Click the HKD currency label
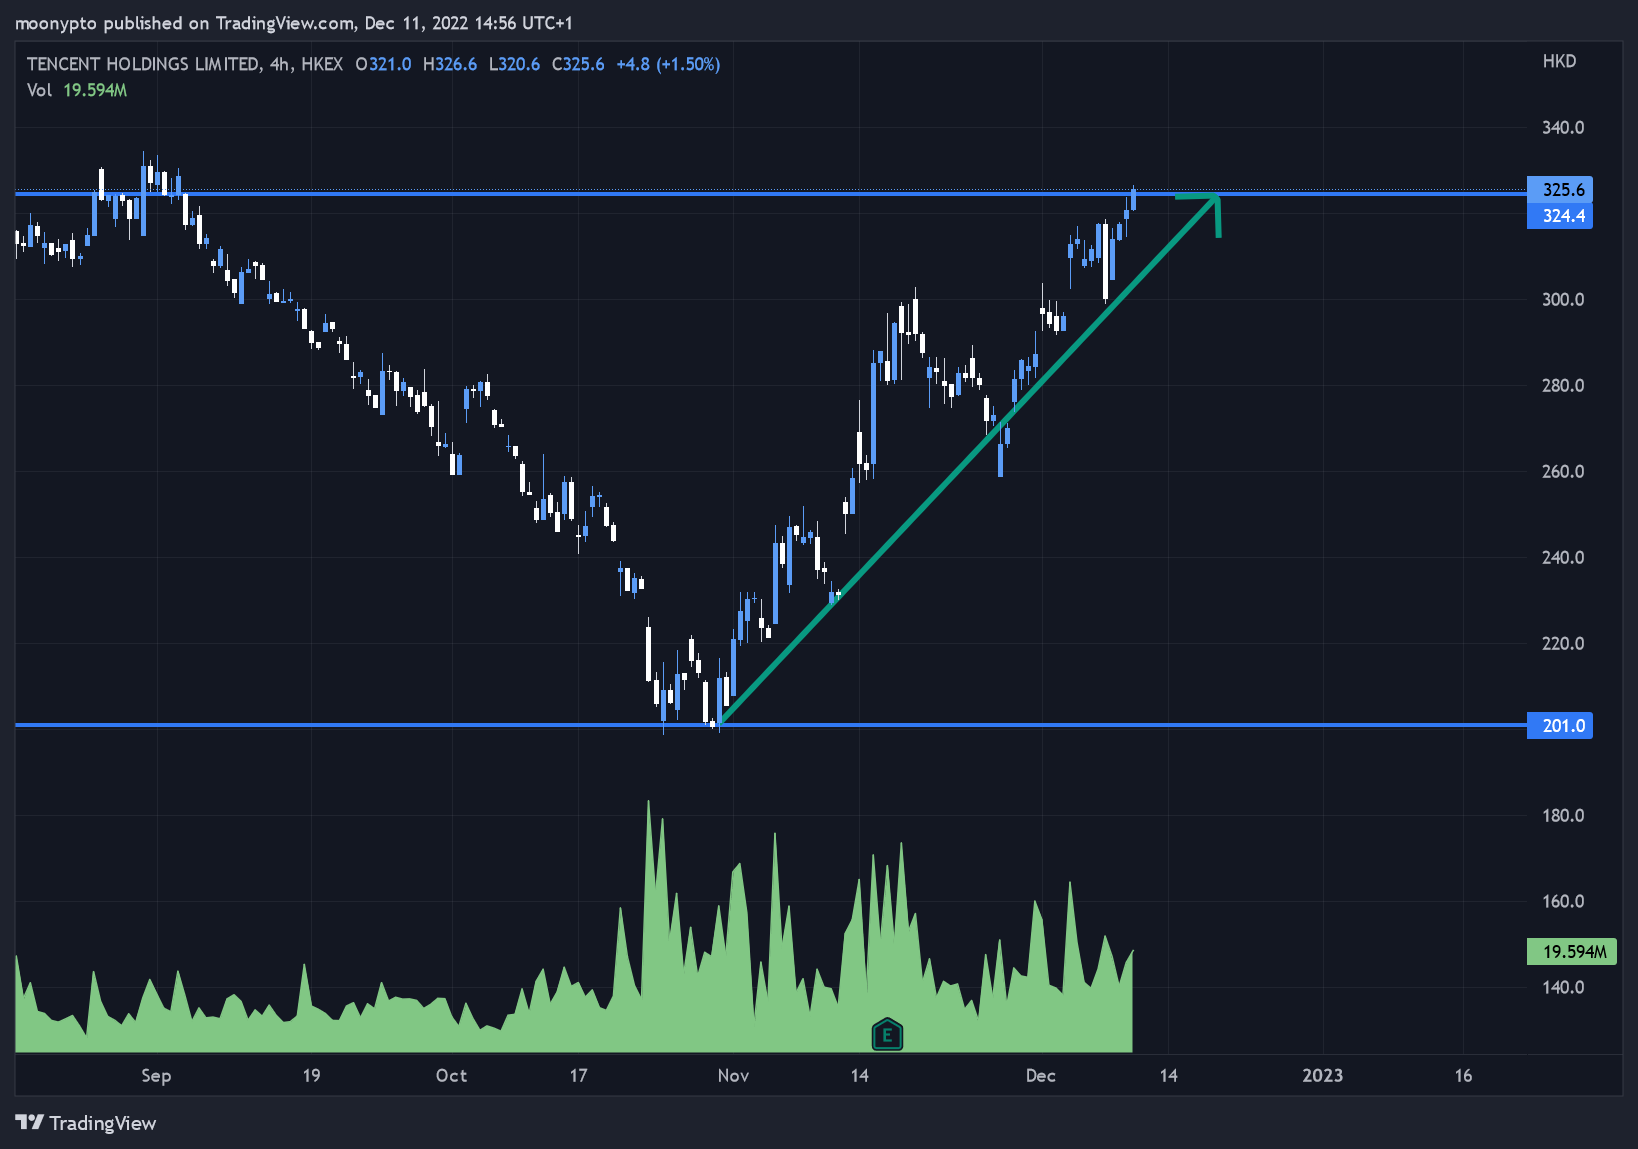The image size is (1638, 1149). 1559,62
